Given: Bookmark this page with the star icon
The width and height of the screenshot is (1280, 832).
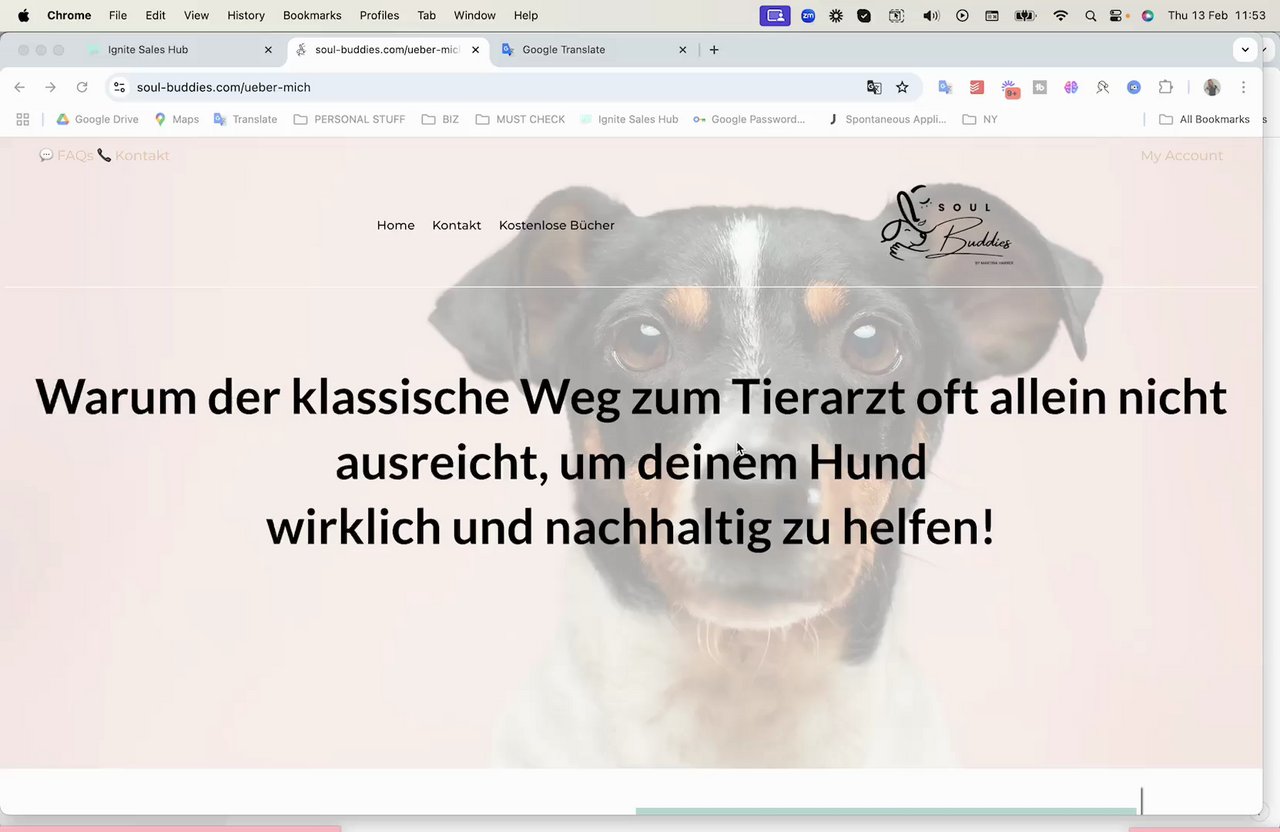Looking at the screenshot, I should coord(902,87).
